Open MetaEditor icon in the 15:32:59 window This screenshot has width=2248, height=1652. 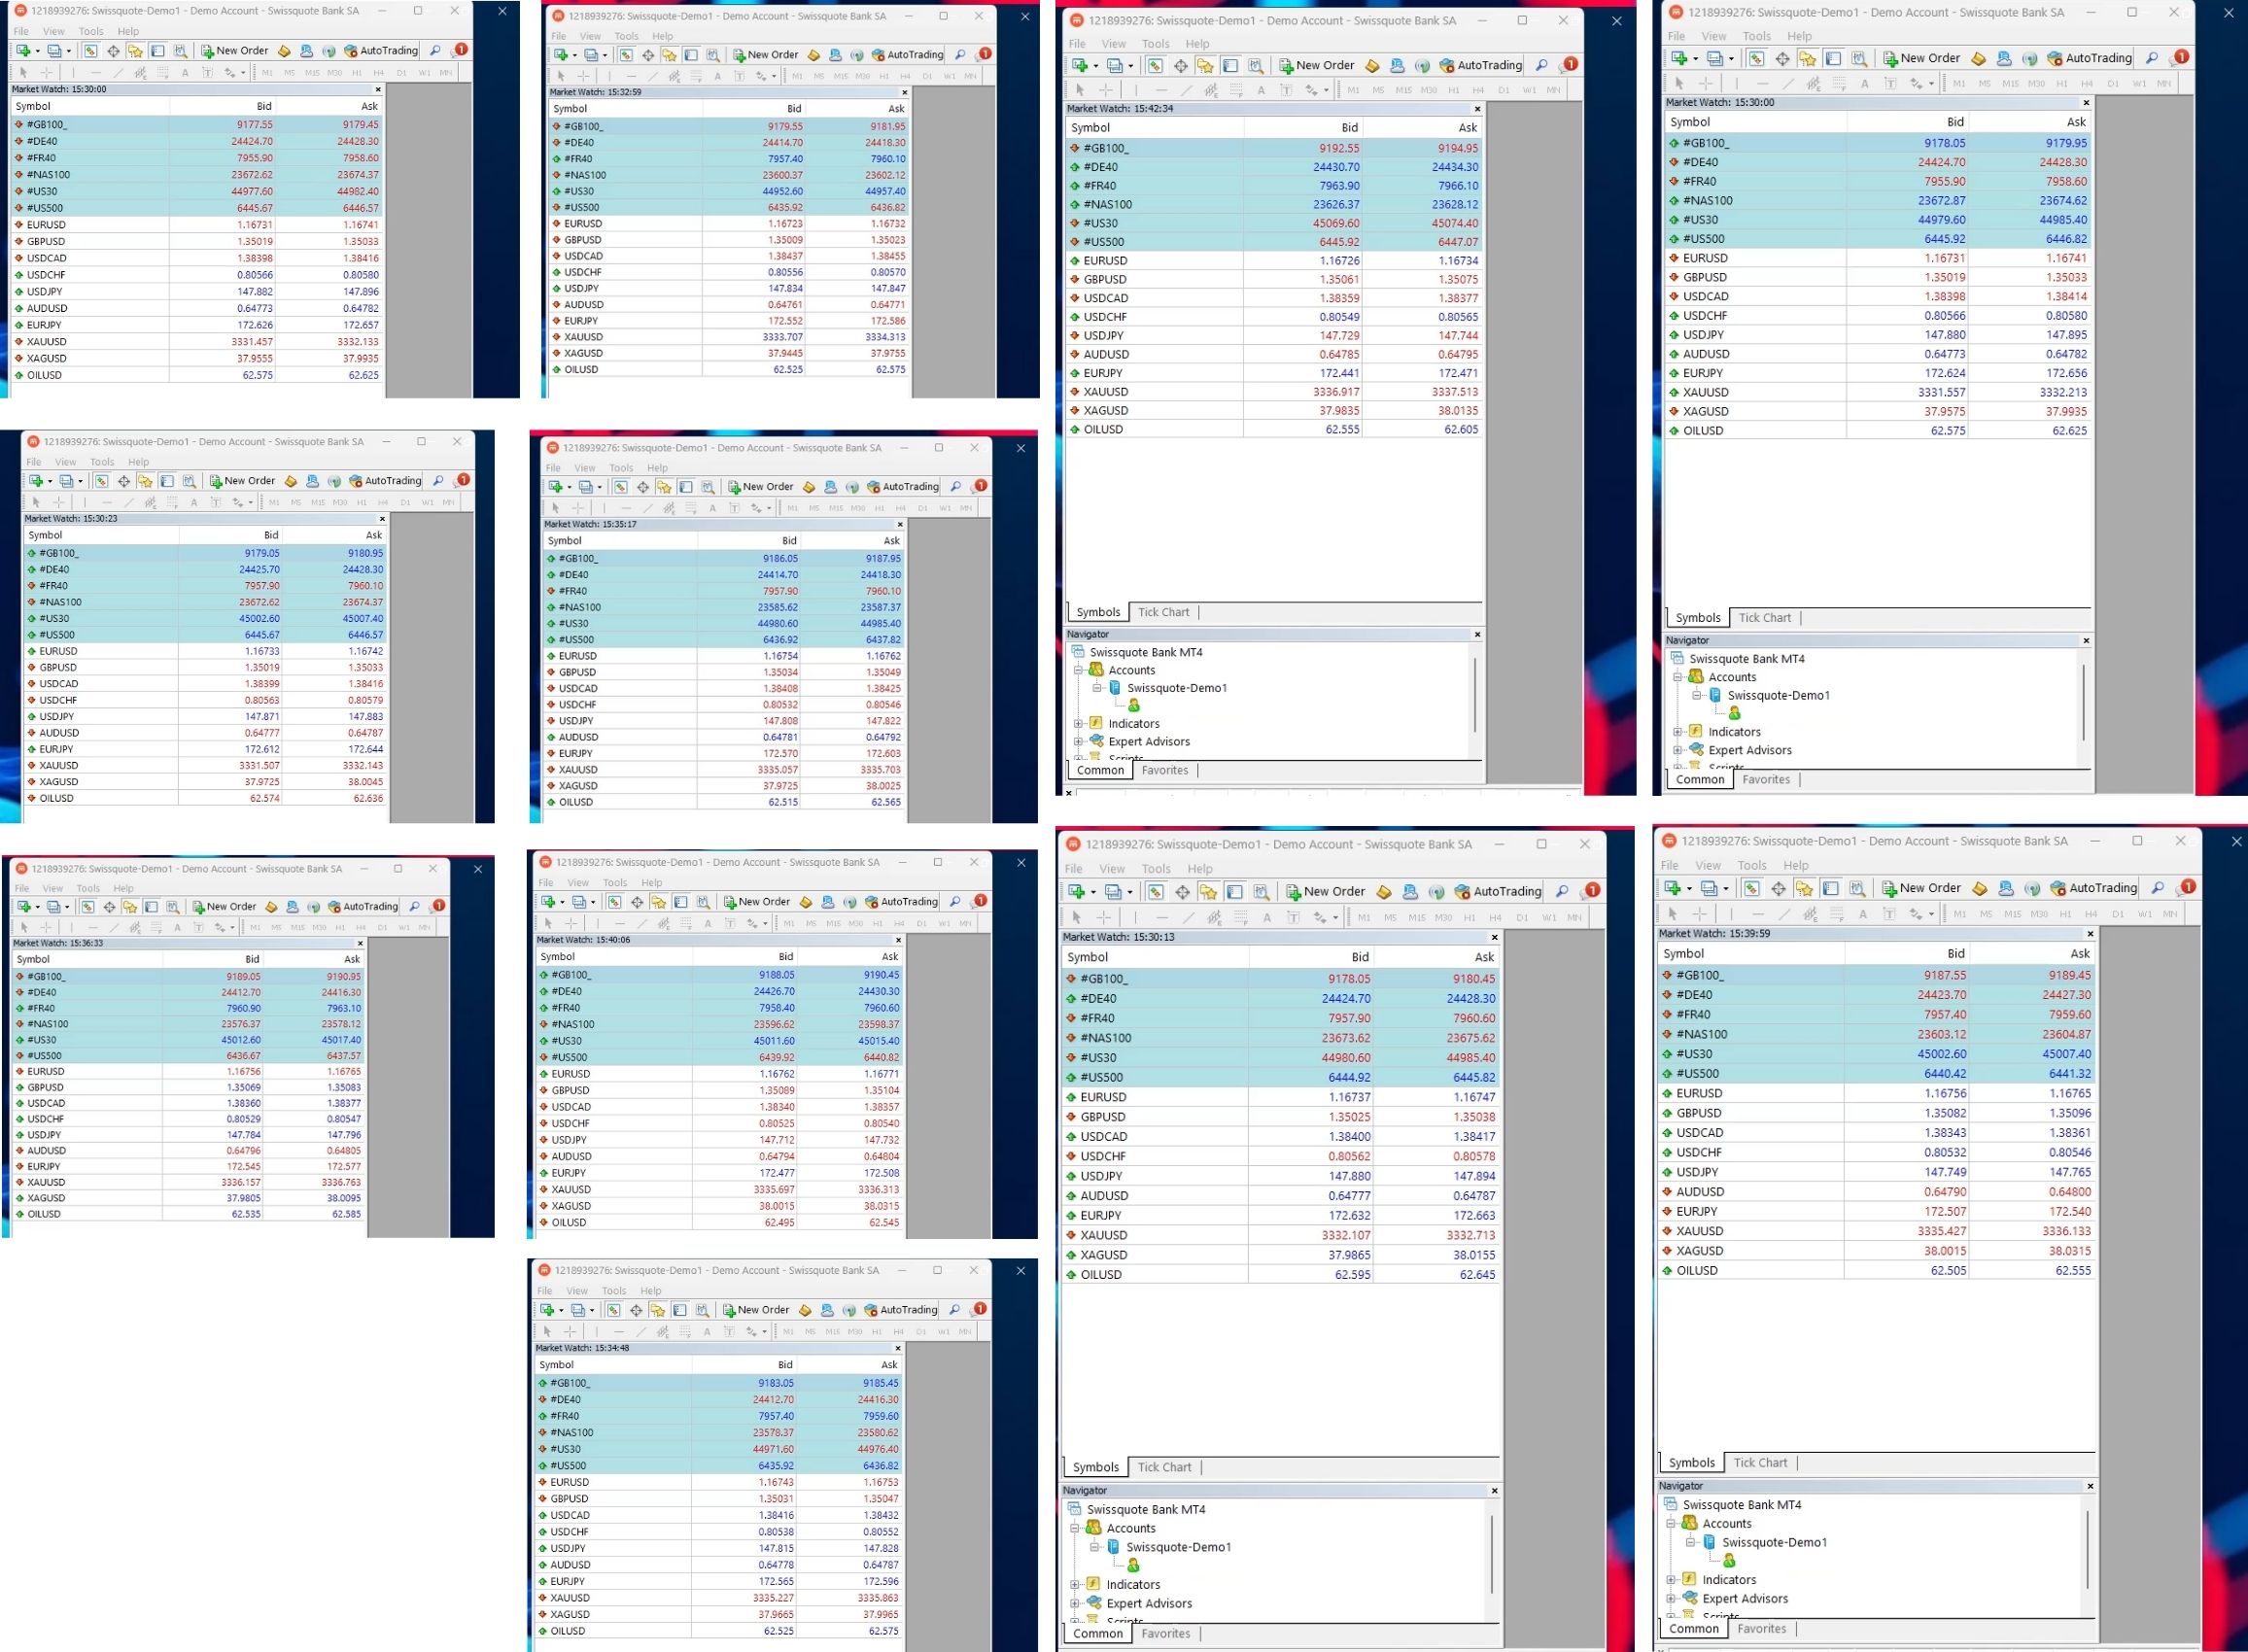(813, 55)
